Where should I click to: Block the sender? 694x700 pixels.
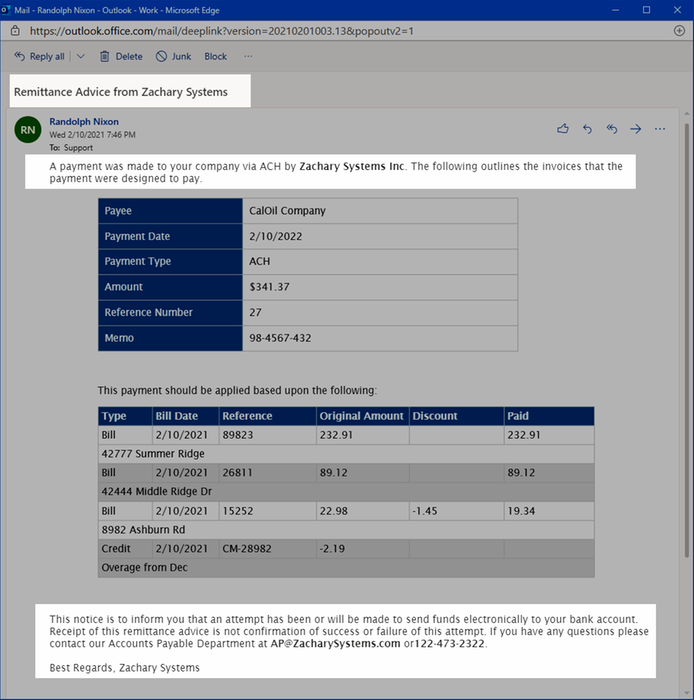216,56
